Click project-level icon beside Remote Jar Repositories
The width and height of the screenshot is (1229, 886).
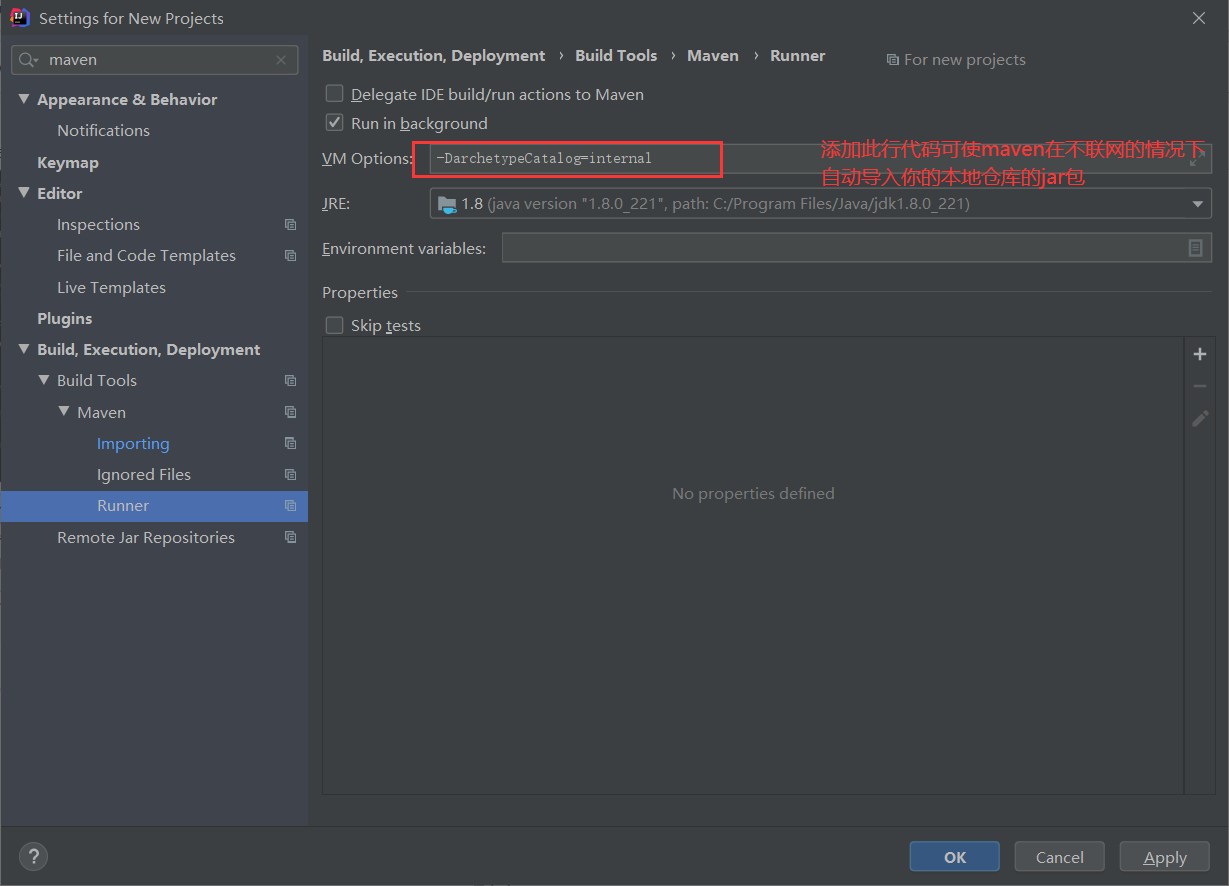click(x=290, y=537)
